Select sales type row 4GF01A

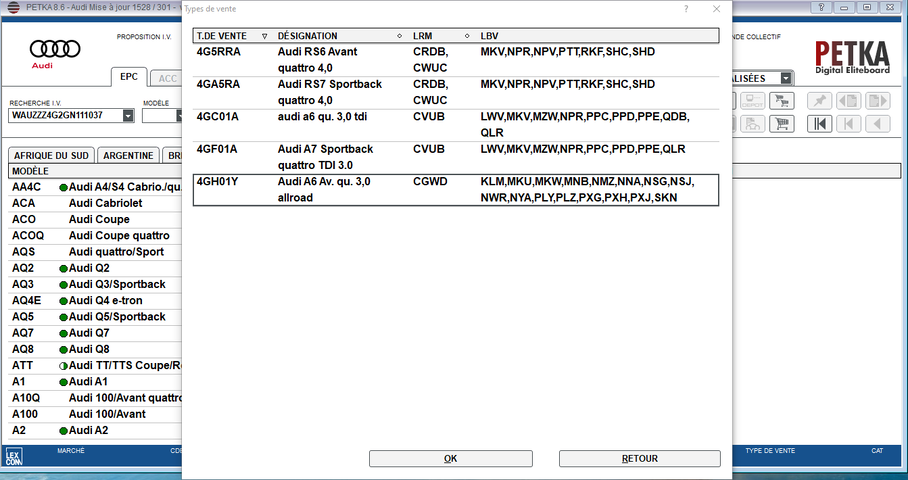click(x=456, y=157)
